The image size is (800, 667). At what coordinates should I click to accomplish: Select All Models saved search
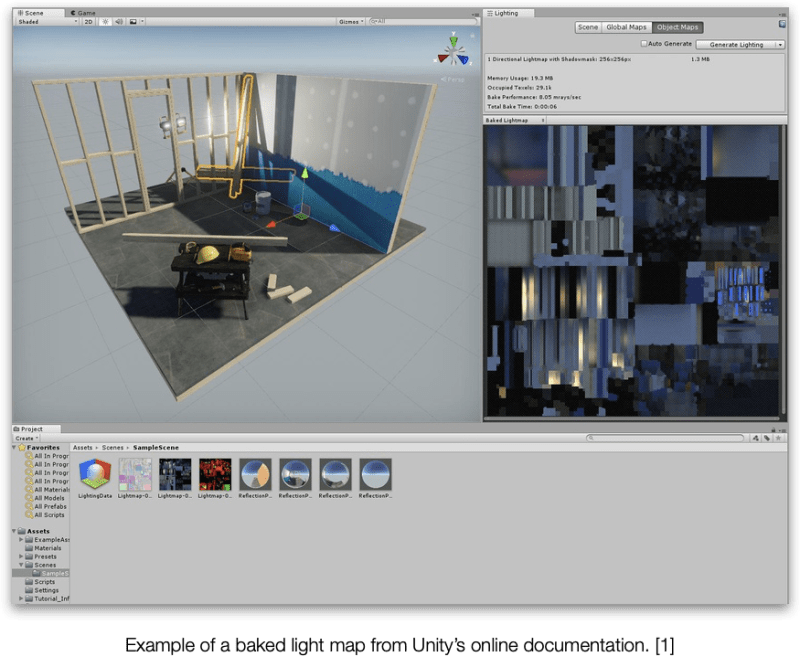coord(45,498)
